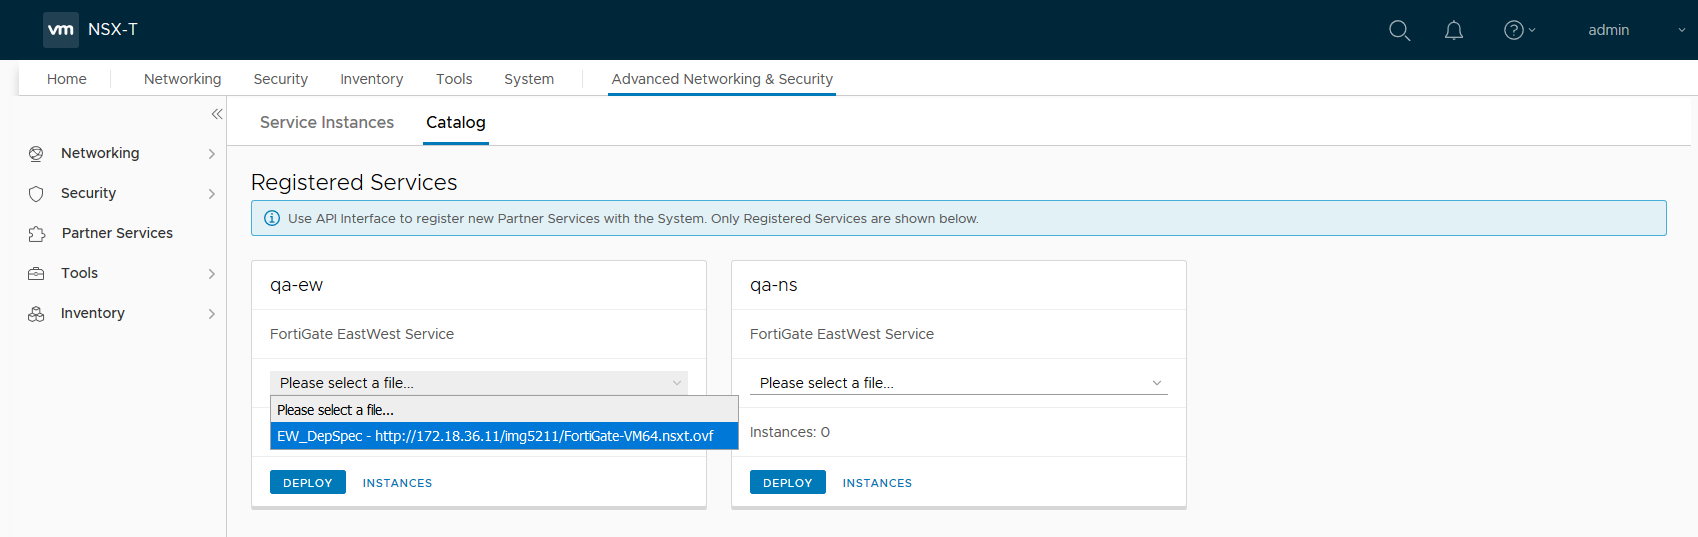Switch to the Service Instances tab
The image size is (1698, 537).
click(x=327, y=122)
